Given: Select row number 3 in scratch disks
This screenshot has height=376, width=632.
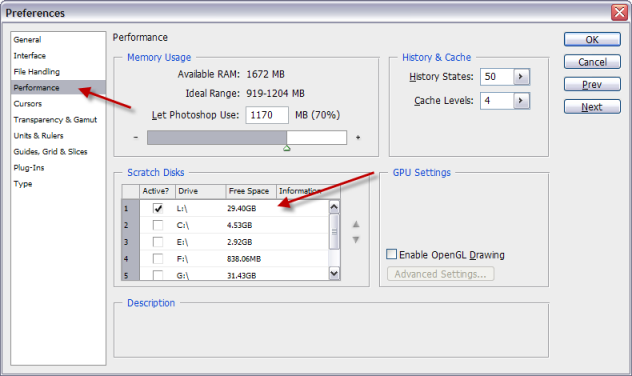Looking at the screenshot, I should click(130, 242).
